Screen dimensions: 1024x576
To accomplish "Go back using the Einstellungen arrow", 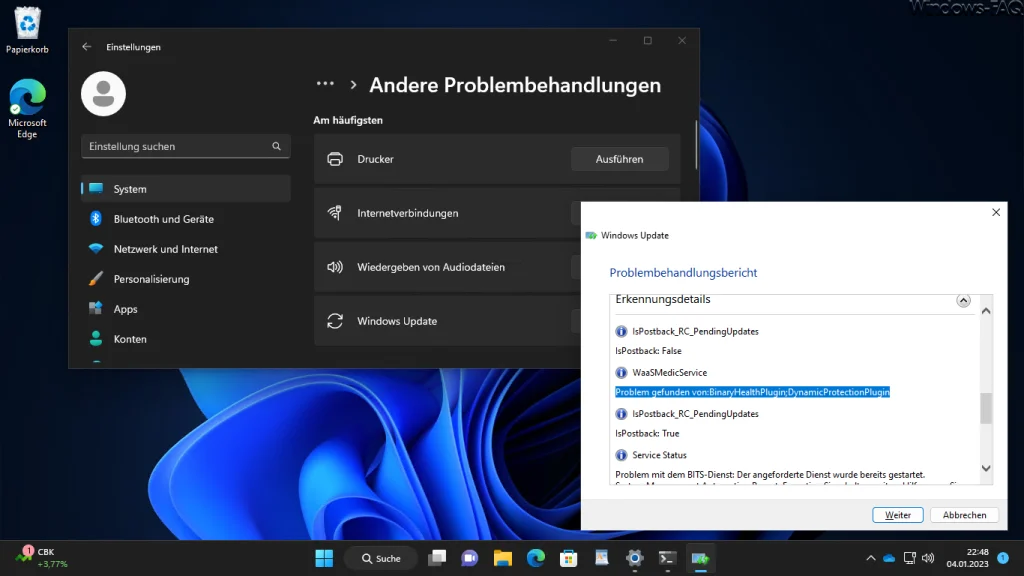I will [x=87, y=47].
